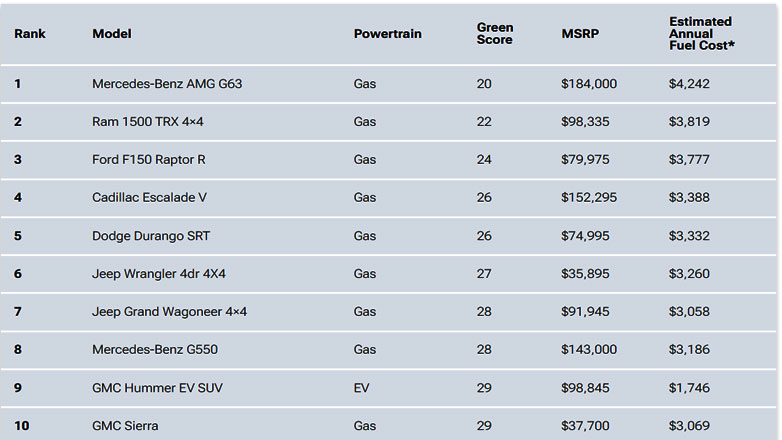
Task: Click the Mercedes-Benz G550 model name
Action: point(155,350)
